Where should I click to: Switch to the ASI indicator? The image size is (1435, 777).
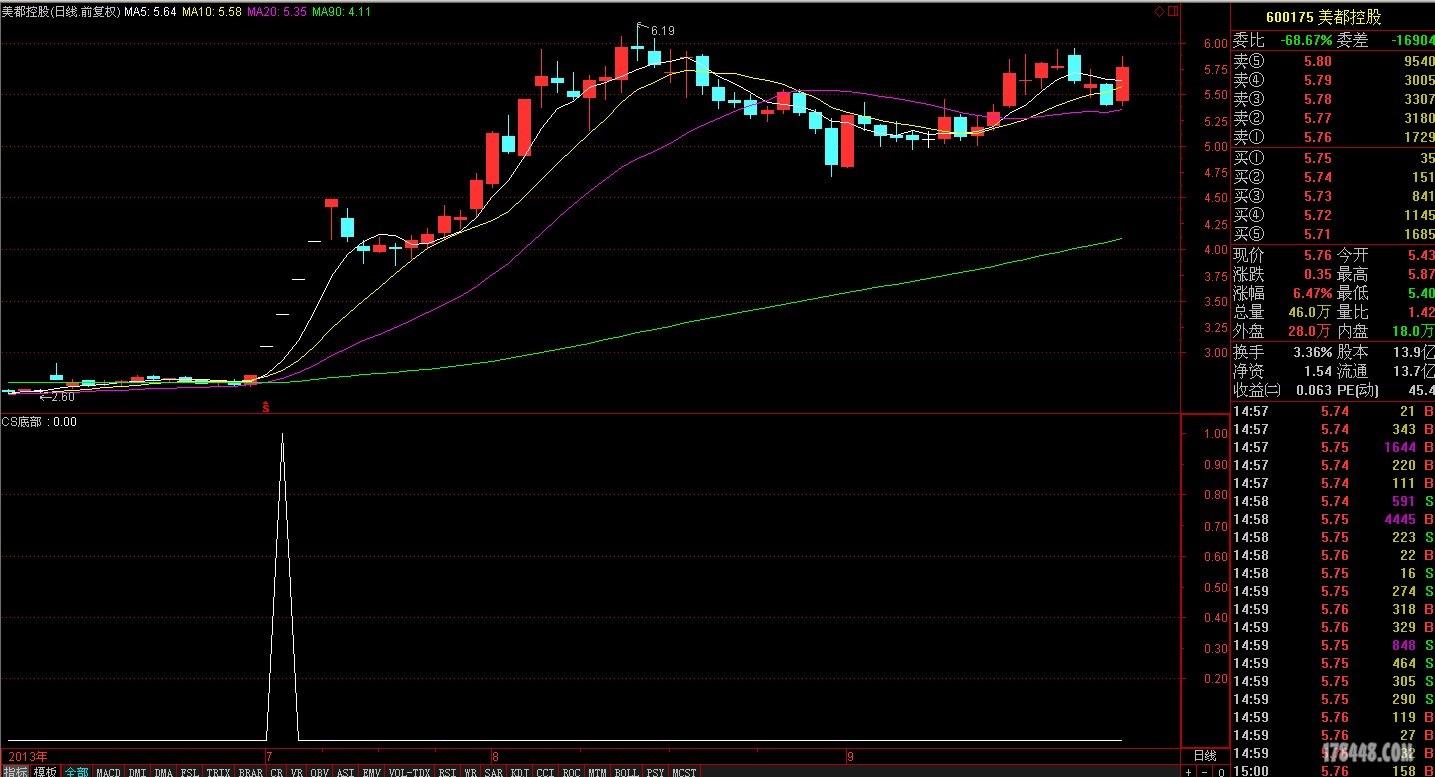345,772
